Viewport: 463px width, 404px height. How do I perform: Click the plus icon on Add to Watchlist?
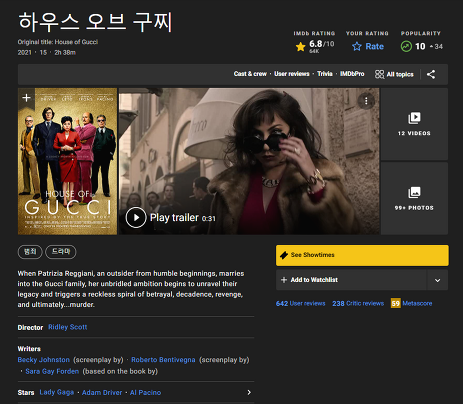(x=284, y=280)
